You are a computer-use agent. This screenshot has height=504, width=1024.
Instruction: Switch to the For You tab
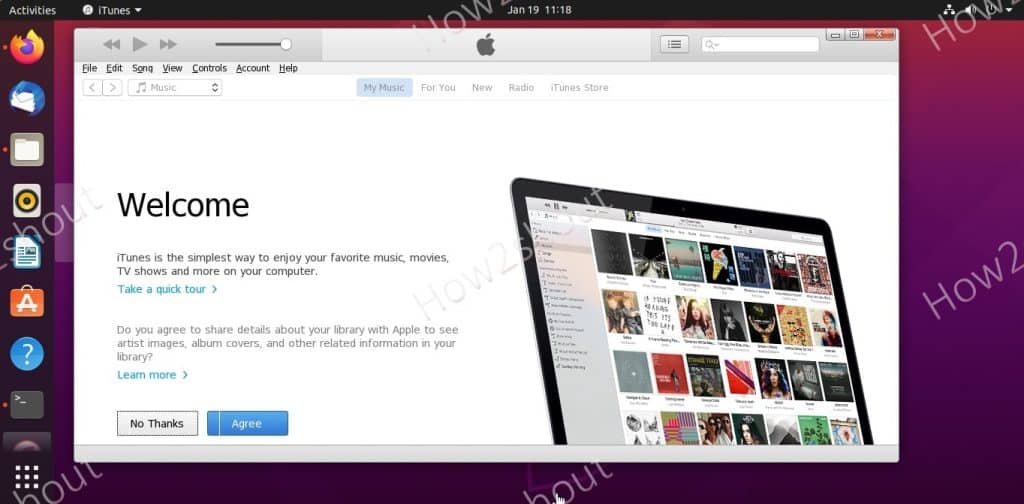(x=438, y=87)
